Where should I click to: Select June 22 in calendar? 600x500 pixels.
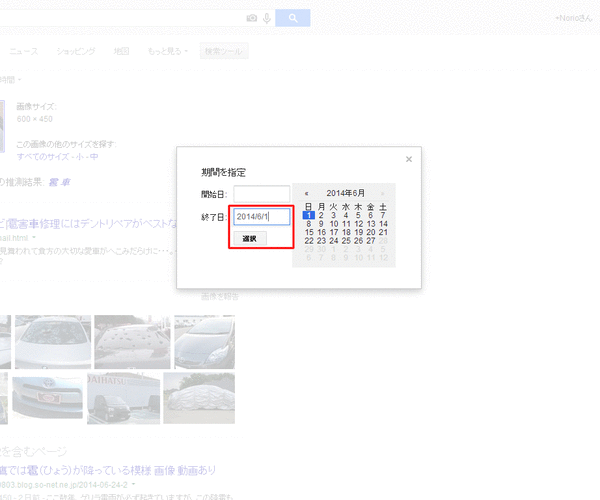309,241
